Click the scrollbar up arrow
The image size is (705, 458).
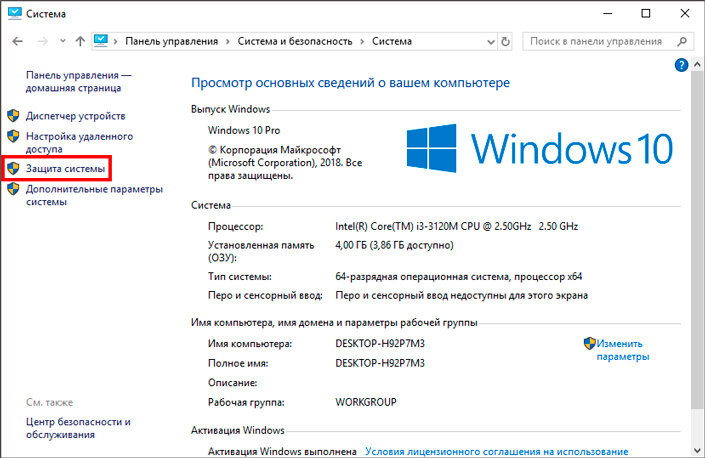(x=697, y=65)
